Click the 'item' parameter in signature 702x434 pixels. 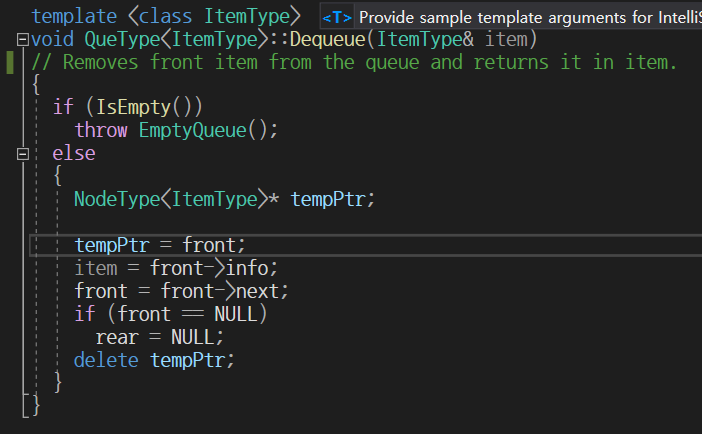tap(506, 39)
